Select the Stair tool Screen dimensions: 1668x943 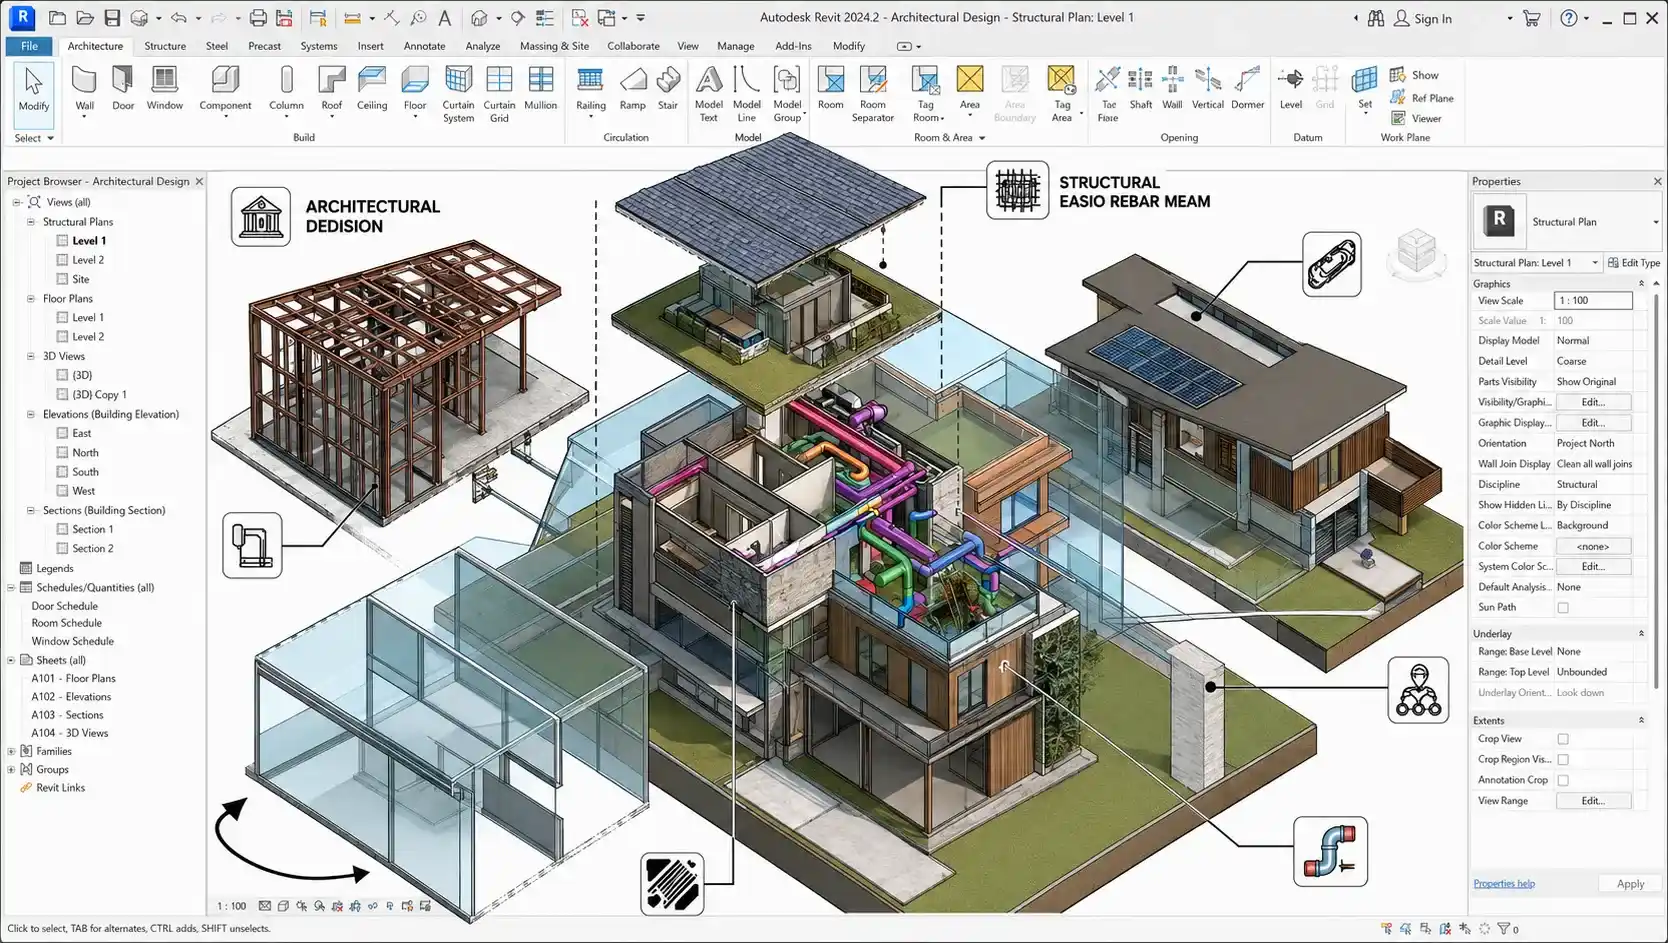[x=668, y=89]
